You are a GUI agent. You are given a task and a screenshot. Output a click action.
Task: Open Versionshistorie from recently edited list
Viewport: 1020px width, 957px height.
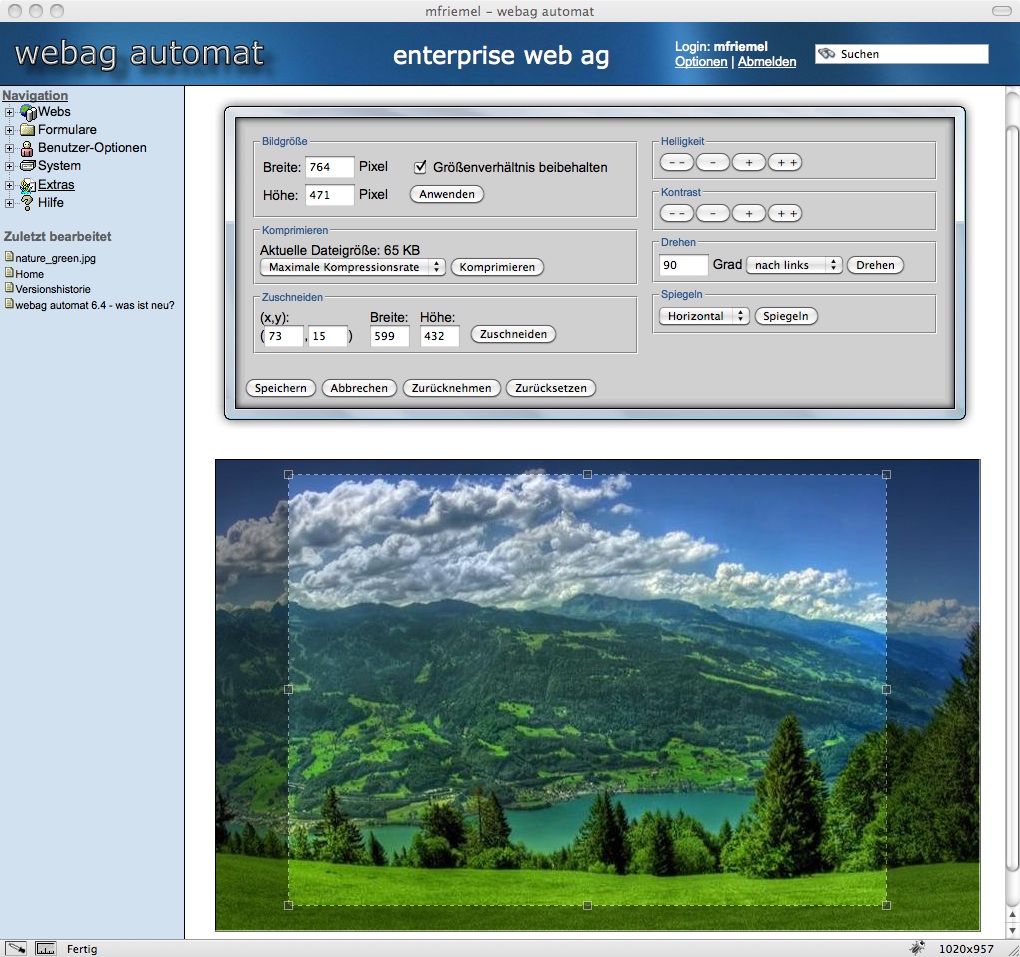[x=53, y=289]
